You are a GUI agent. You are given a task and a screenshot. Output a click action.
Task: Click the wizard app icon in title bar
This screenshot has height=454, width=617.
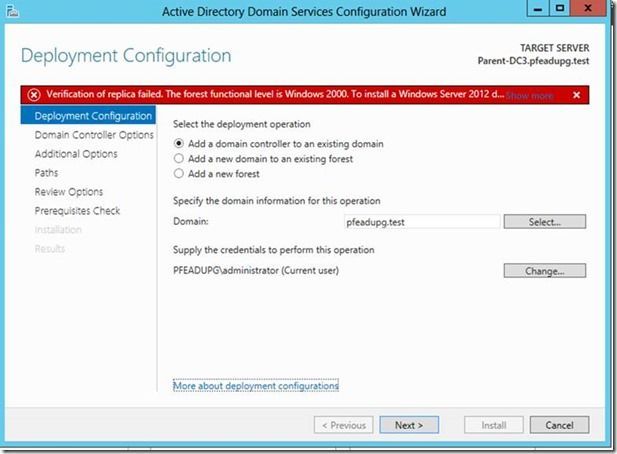click(13, 11)
